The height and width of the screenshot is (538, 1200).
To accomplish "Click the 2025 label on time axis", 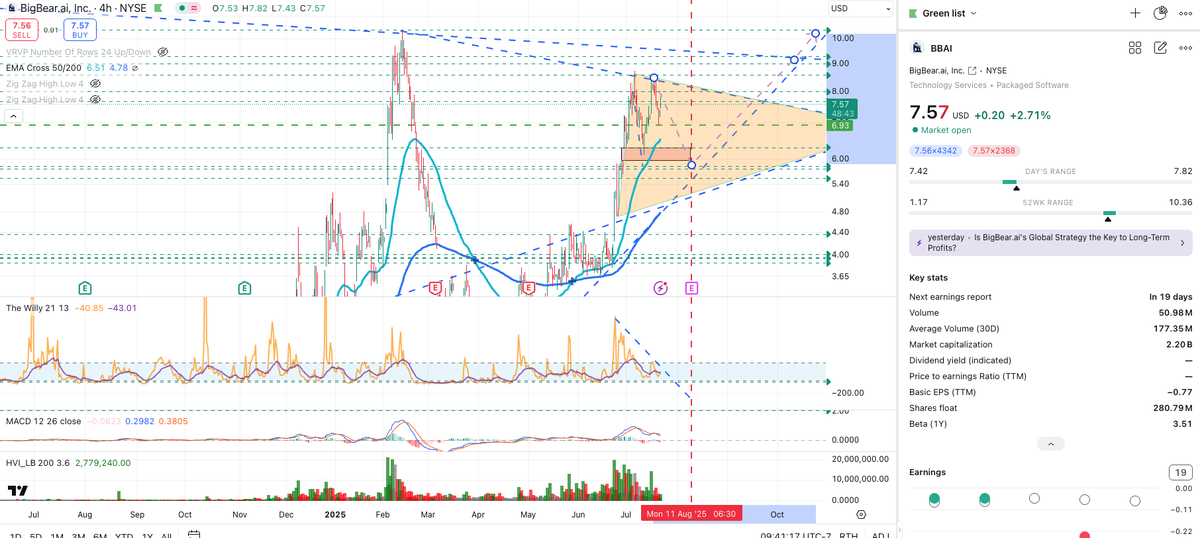I will [x=333, y=513].
